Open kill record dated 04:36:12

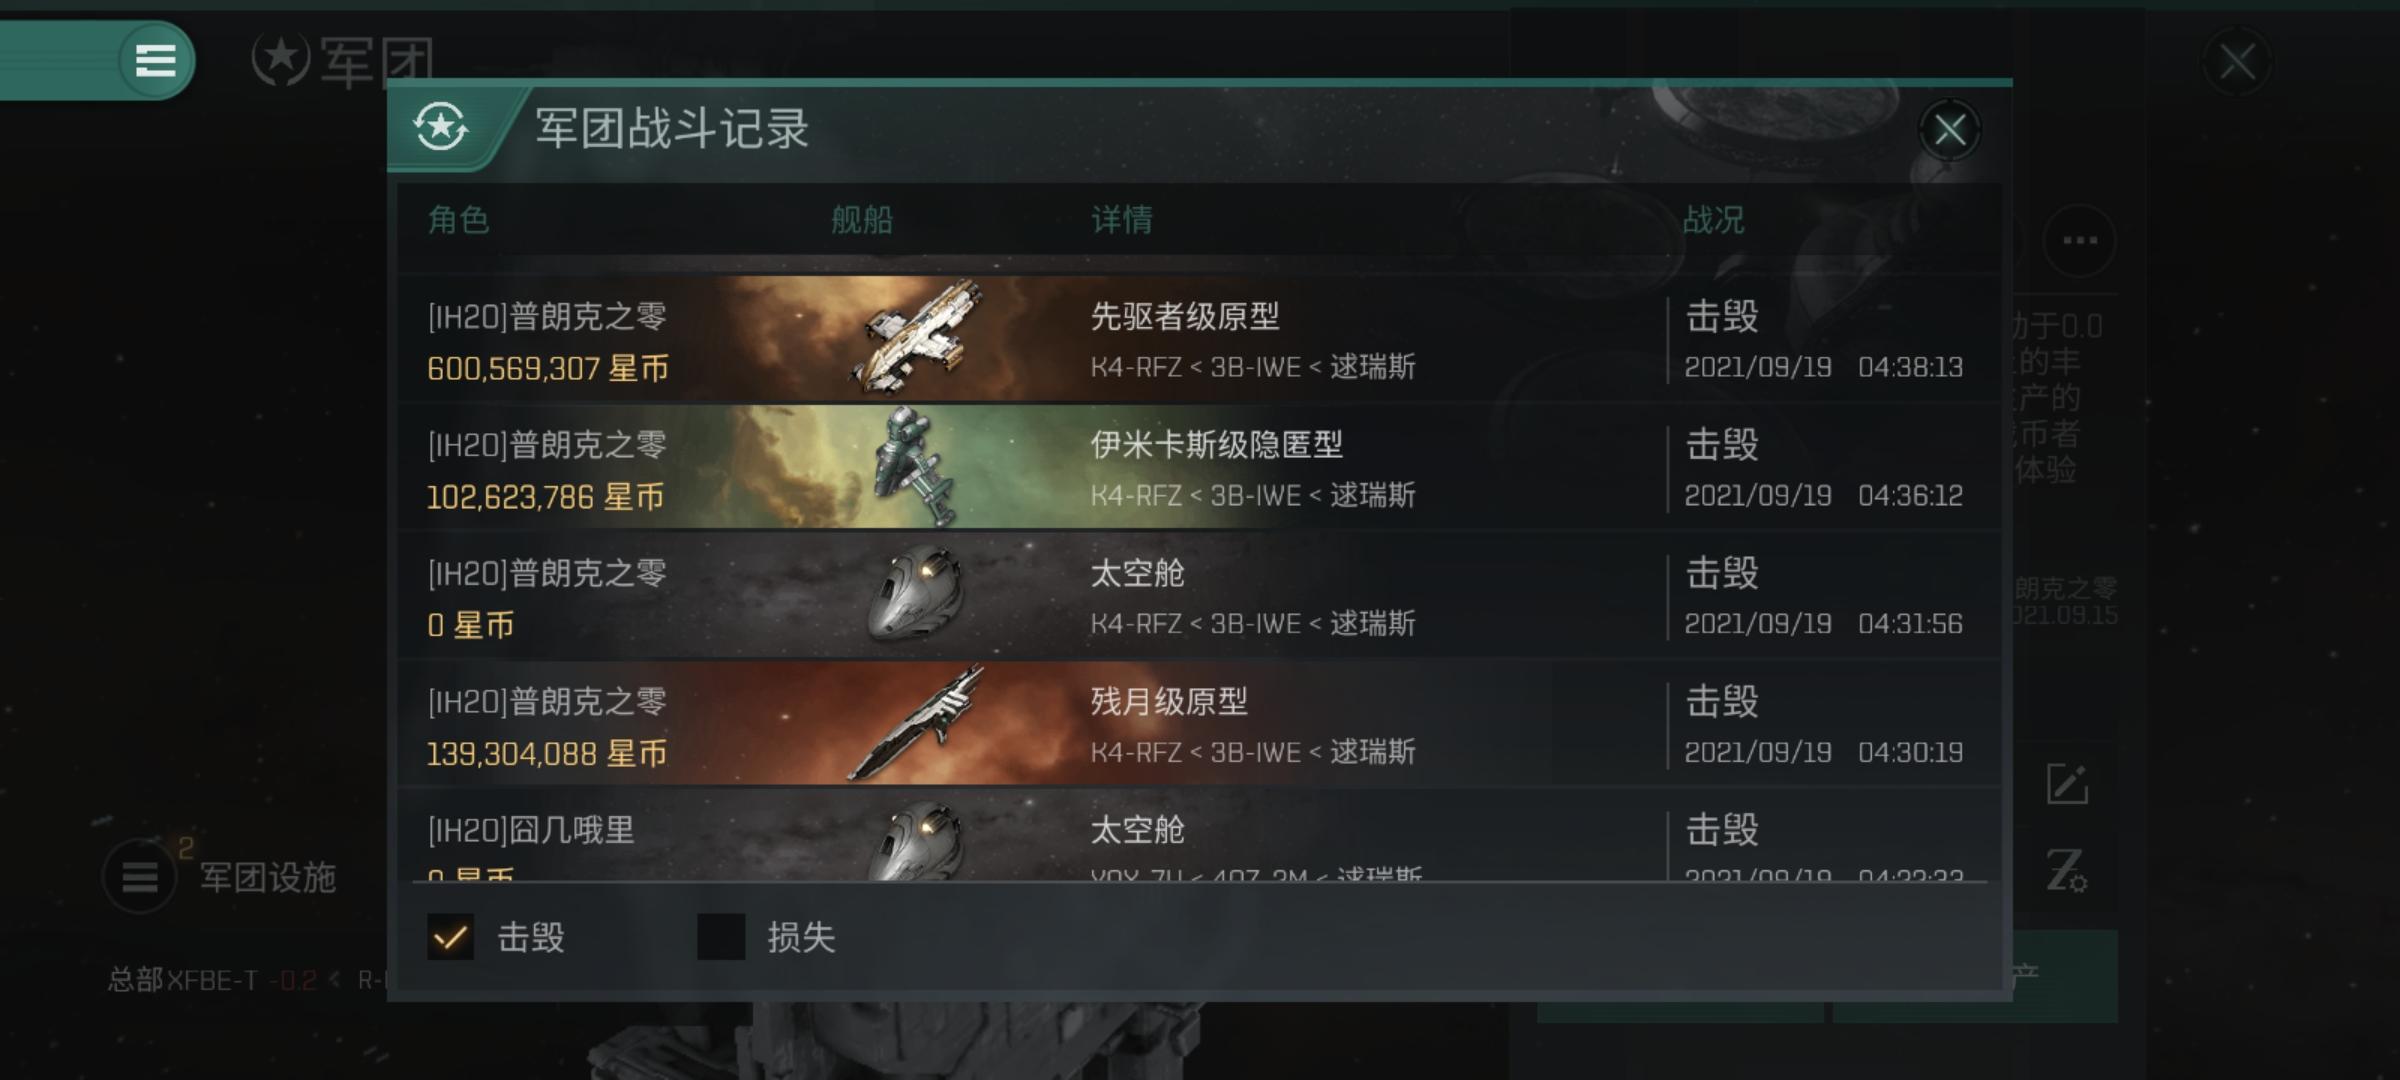[1200, 466]
